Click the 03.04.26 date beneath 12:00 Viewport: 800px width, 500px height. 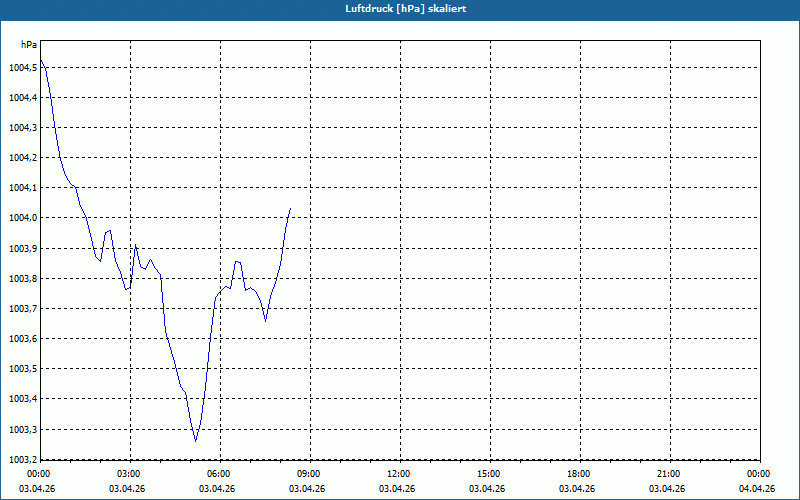396,489
